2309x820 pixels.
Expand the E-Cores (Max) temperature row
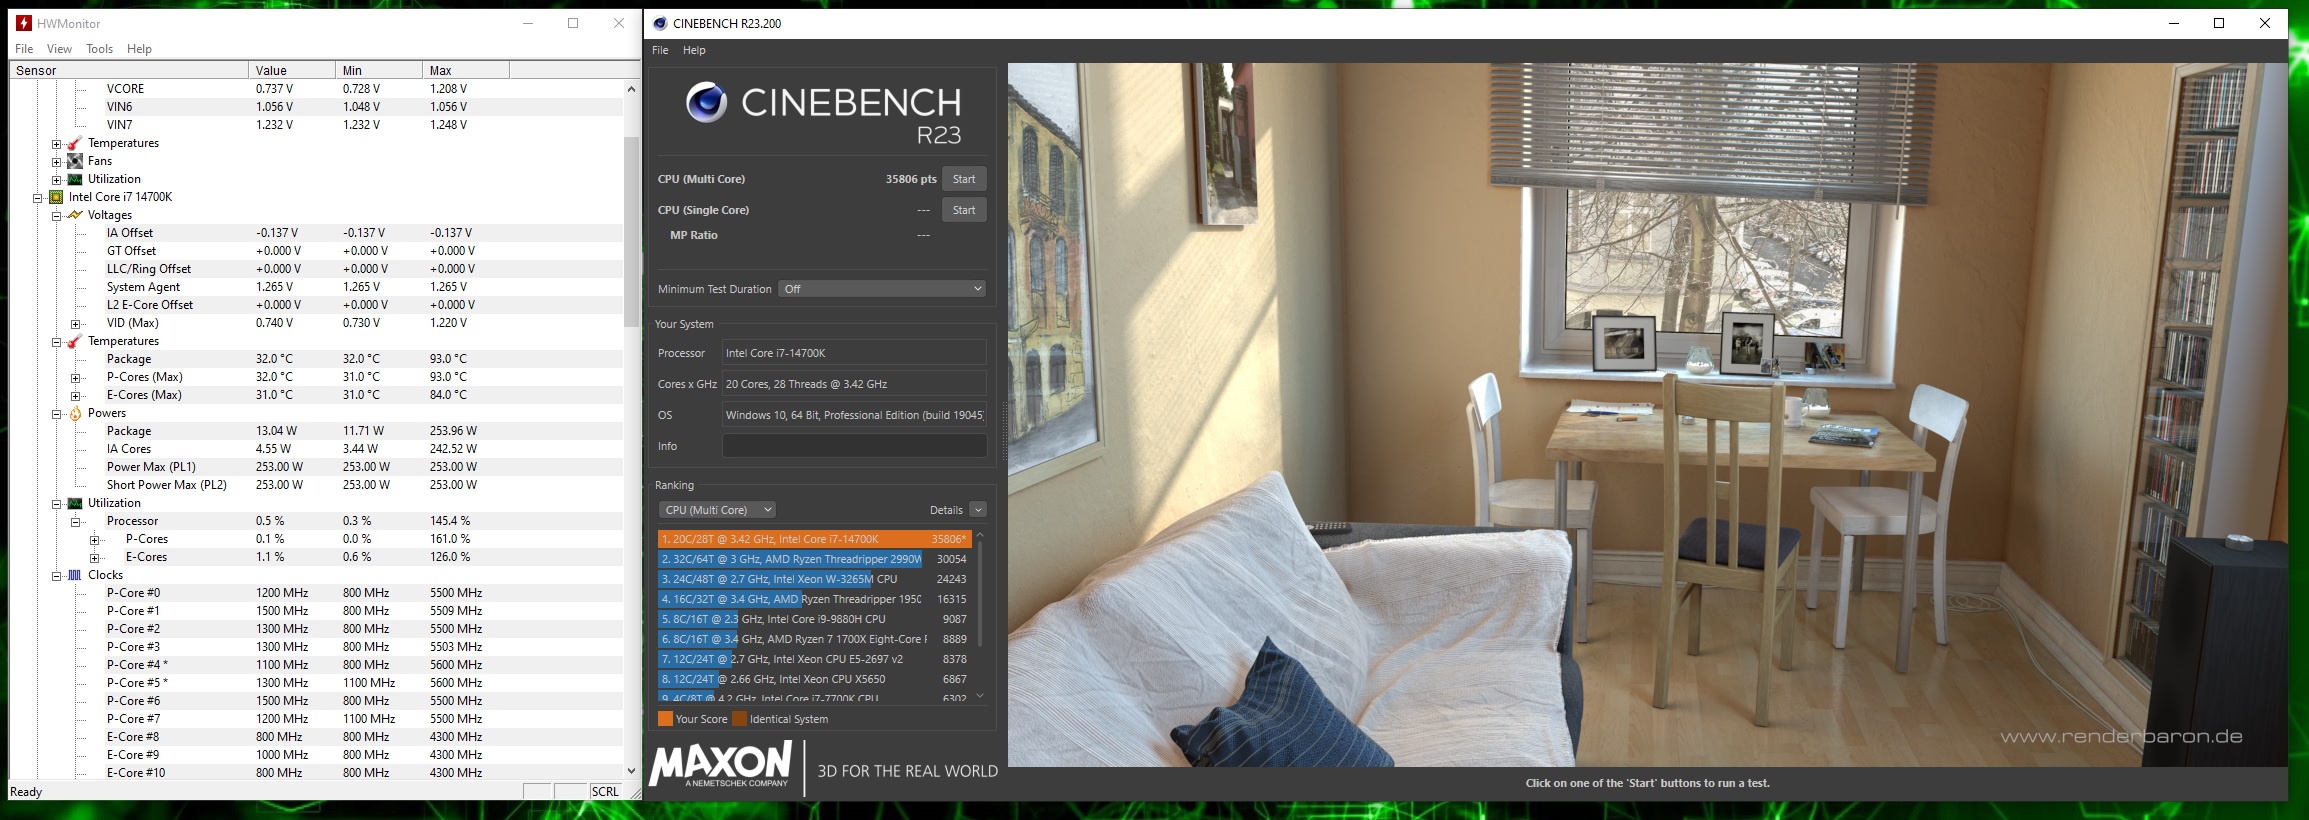point(75,396)
